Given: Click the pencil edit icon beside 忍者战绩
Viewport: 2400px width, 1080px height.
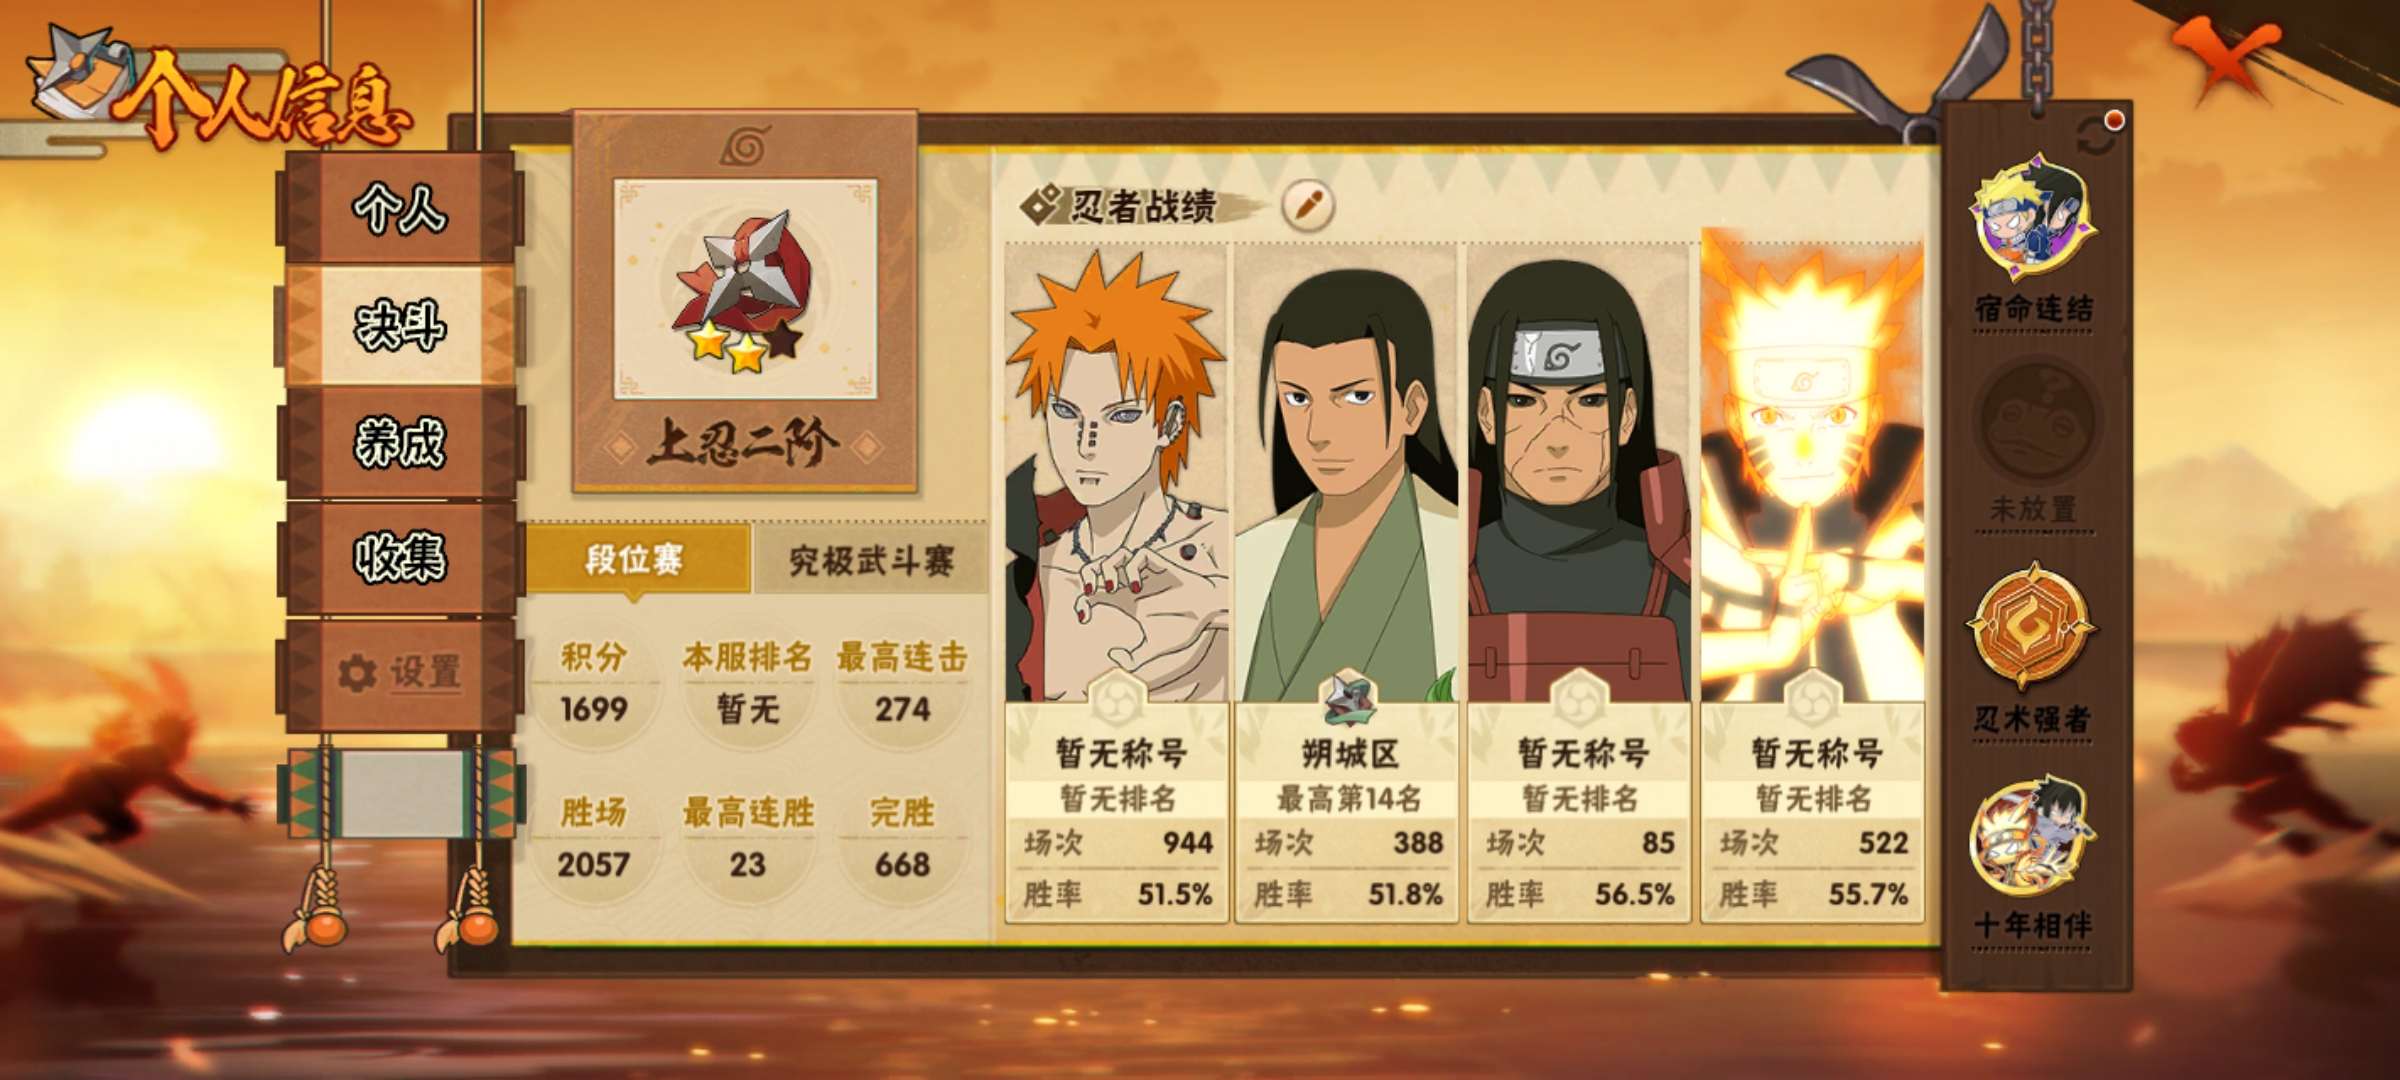Looking at the screenshot, I should [x=1308, y=205].
